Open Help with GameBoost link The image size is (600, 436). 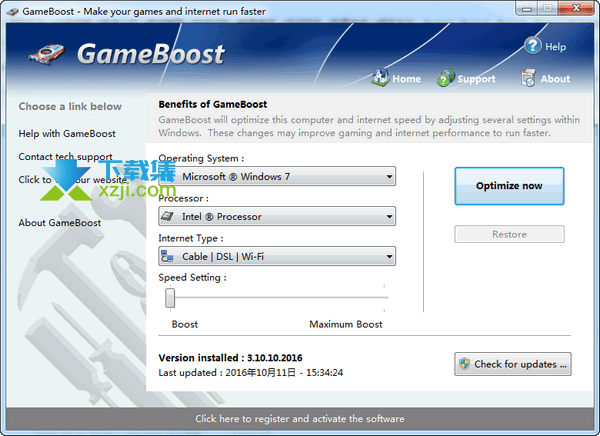pos(67,134)
